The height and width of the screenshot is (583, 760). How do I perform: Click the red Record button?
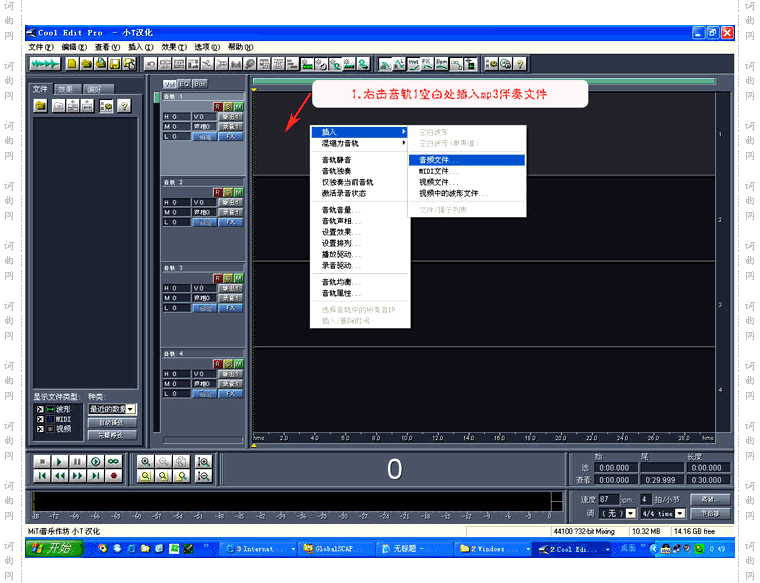tap(113, 476)
